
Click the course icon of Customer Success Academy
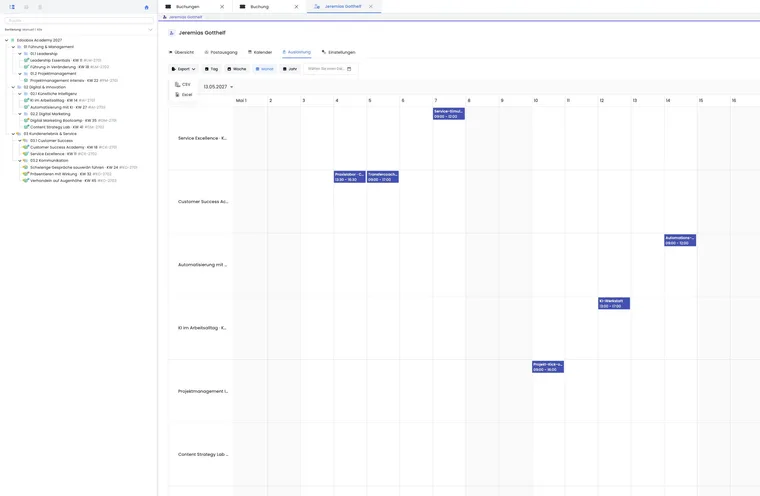point(26,147)
